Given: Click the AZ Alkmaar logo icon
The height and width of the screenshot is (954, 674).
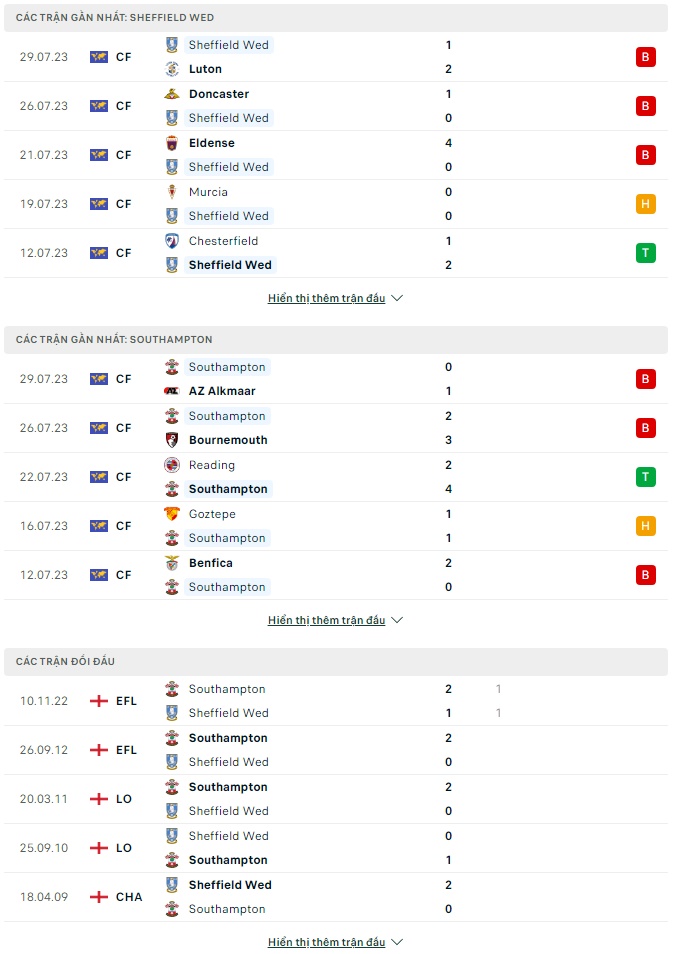Looking at the screenshot, I should pyautogui.click(x=172, y=391).
